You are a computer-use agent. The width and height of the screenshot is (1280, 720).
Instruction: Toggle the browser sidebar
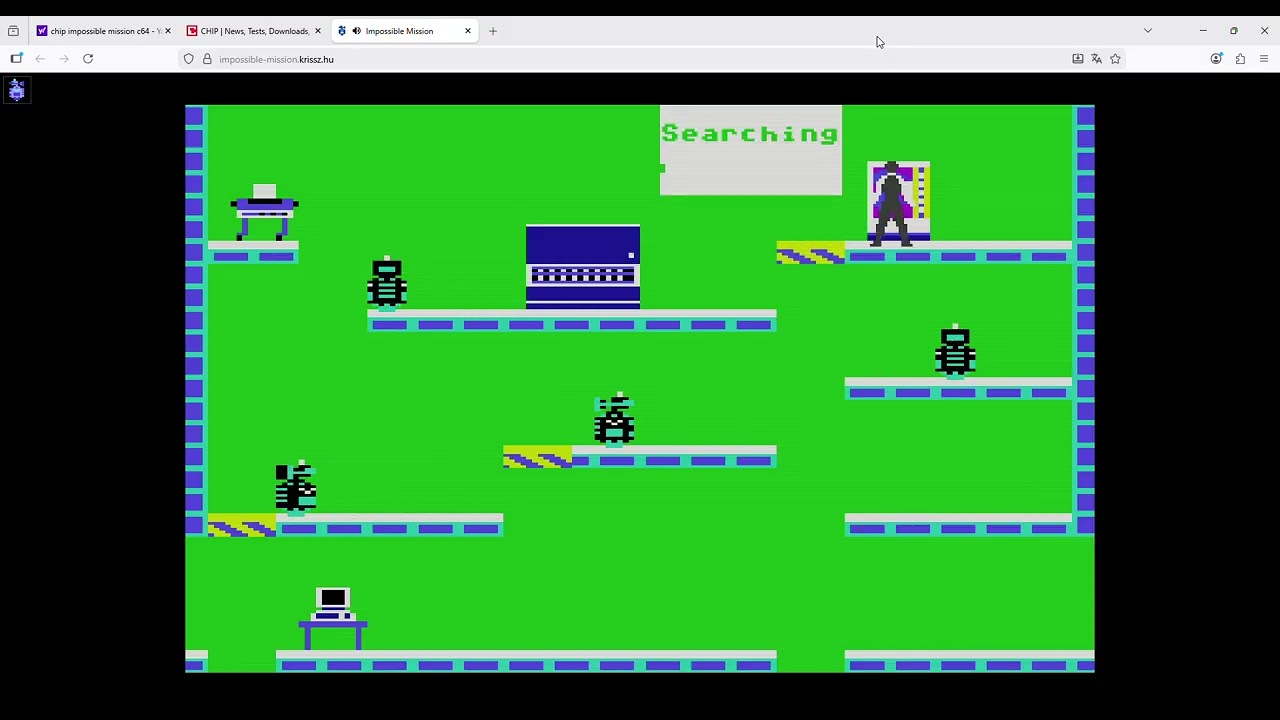point(16,59)
